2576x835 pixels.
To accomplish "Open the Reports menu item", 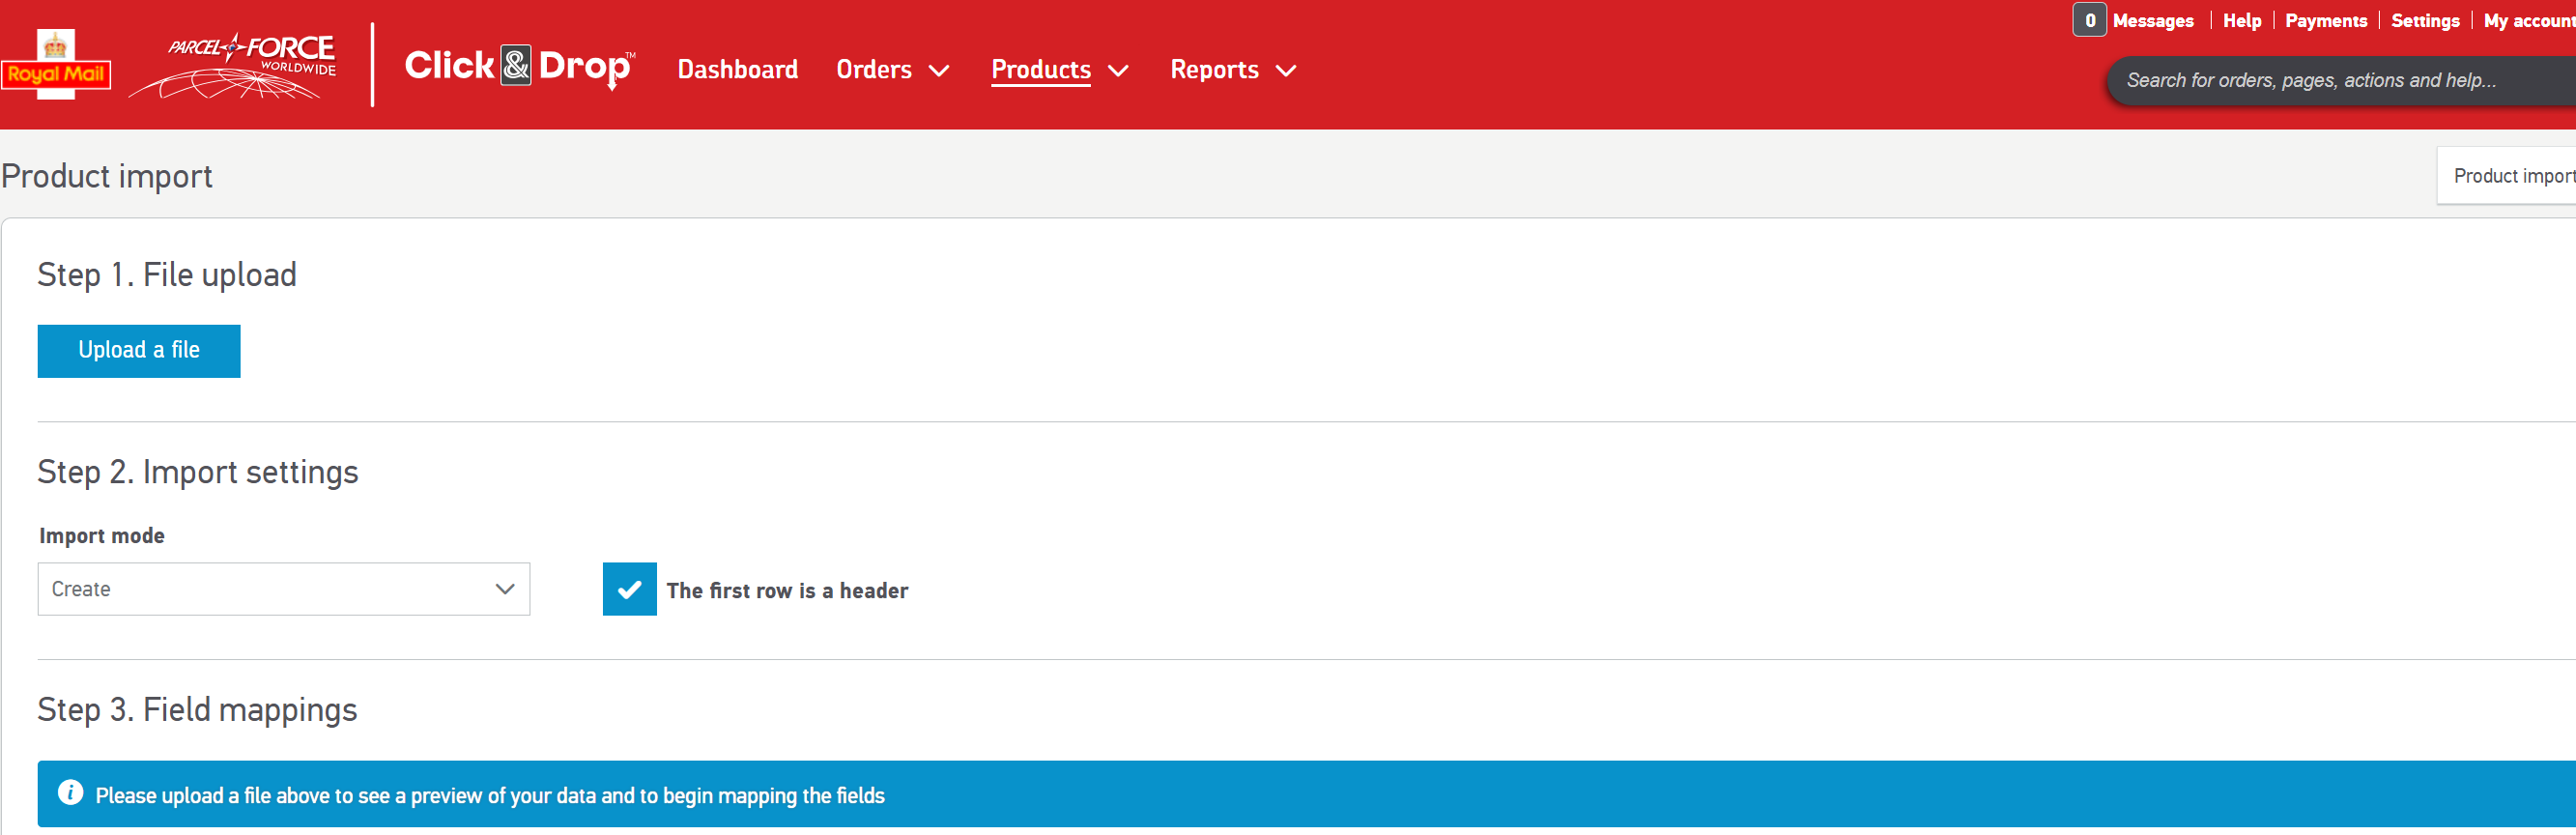I will click(1213, 69).
